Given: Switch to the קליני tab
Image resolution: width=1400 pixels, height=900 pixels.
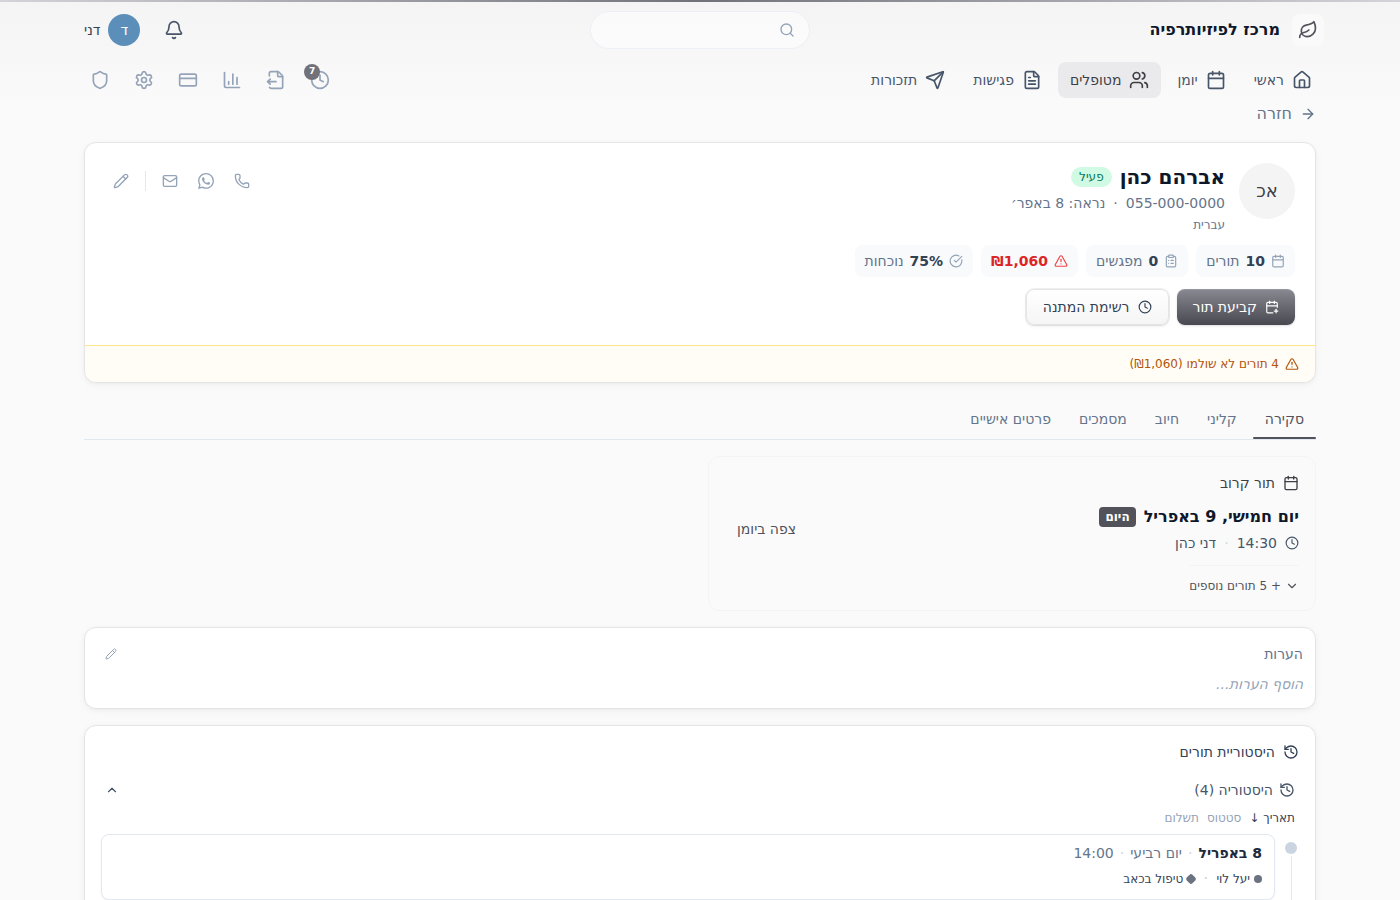Looking at the screenshot, I should 1222,419.
